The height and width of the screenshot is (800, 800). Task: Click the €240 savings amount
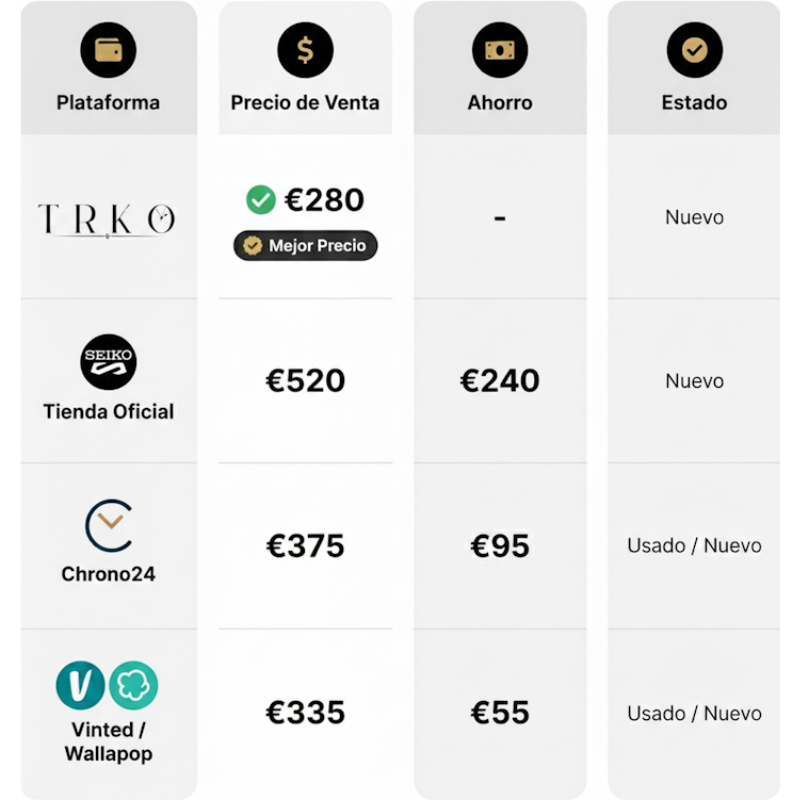(x=500, y=381)
